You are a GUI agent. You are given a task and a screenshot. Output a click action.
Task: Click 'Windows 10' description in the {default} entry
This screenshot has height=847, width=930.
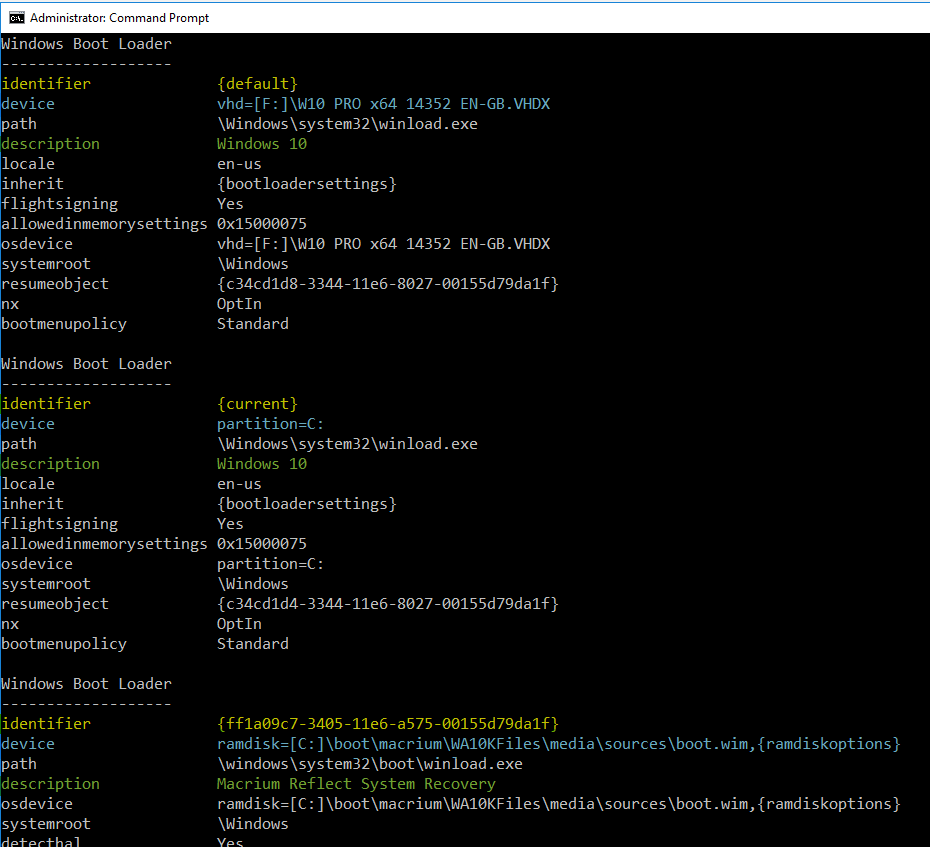coord(262,144)
